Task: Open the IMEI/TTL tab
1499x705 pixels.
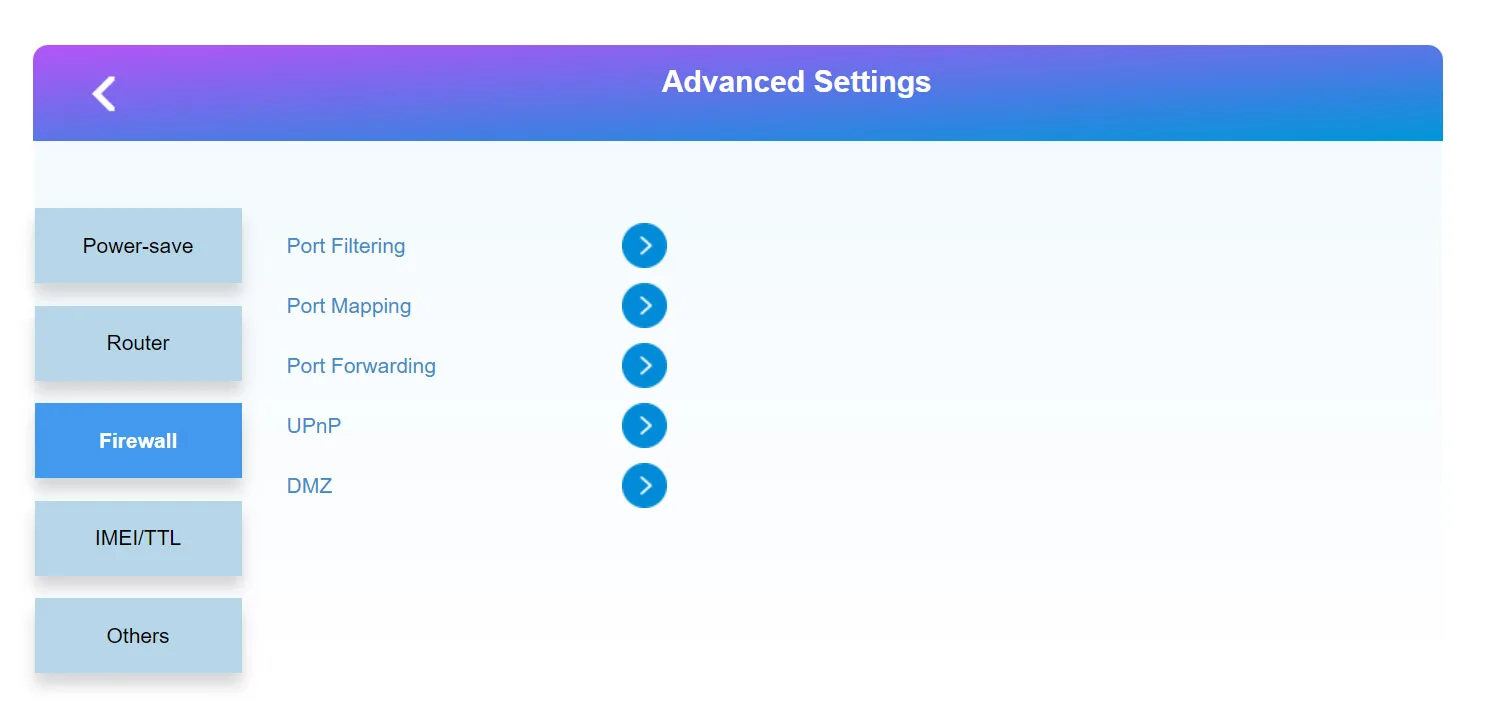Action: (x=138, y=538)
